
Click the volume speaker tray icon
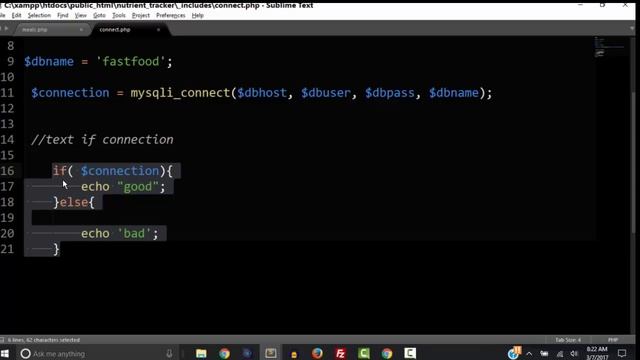574,354
